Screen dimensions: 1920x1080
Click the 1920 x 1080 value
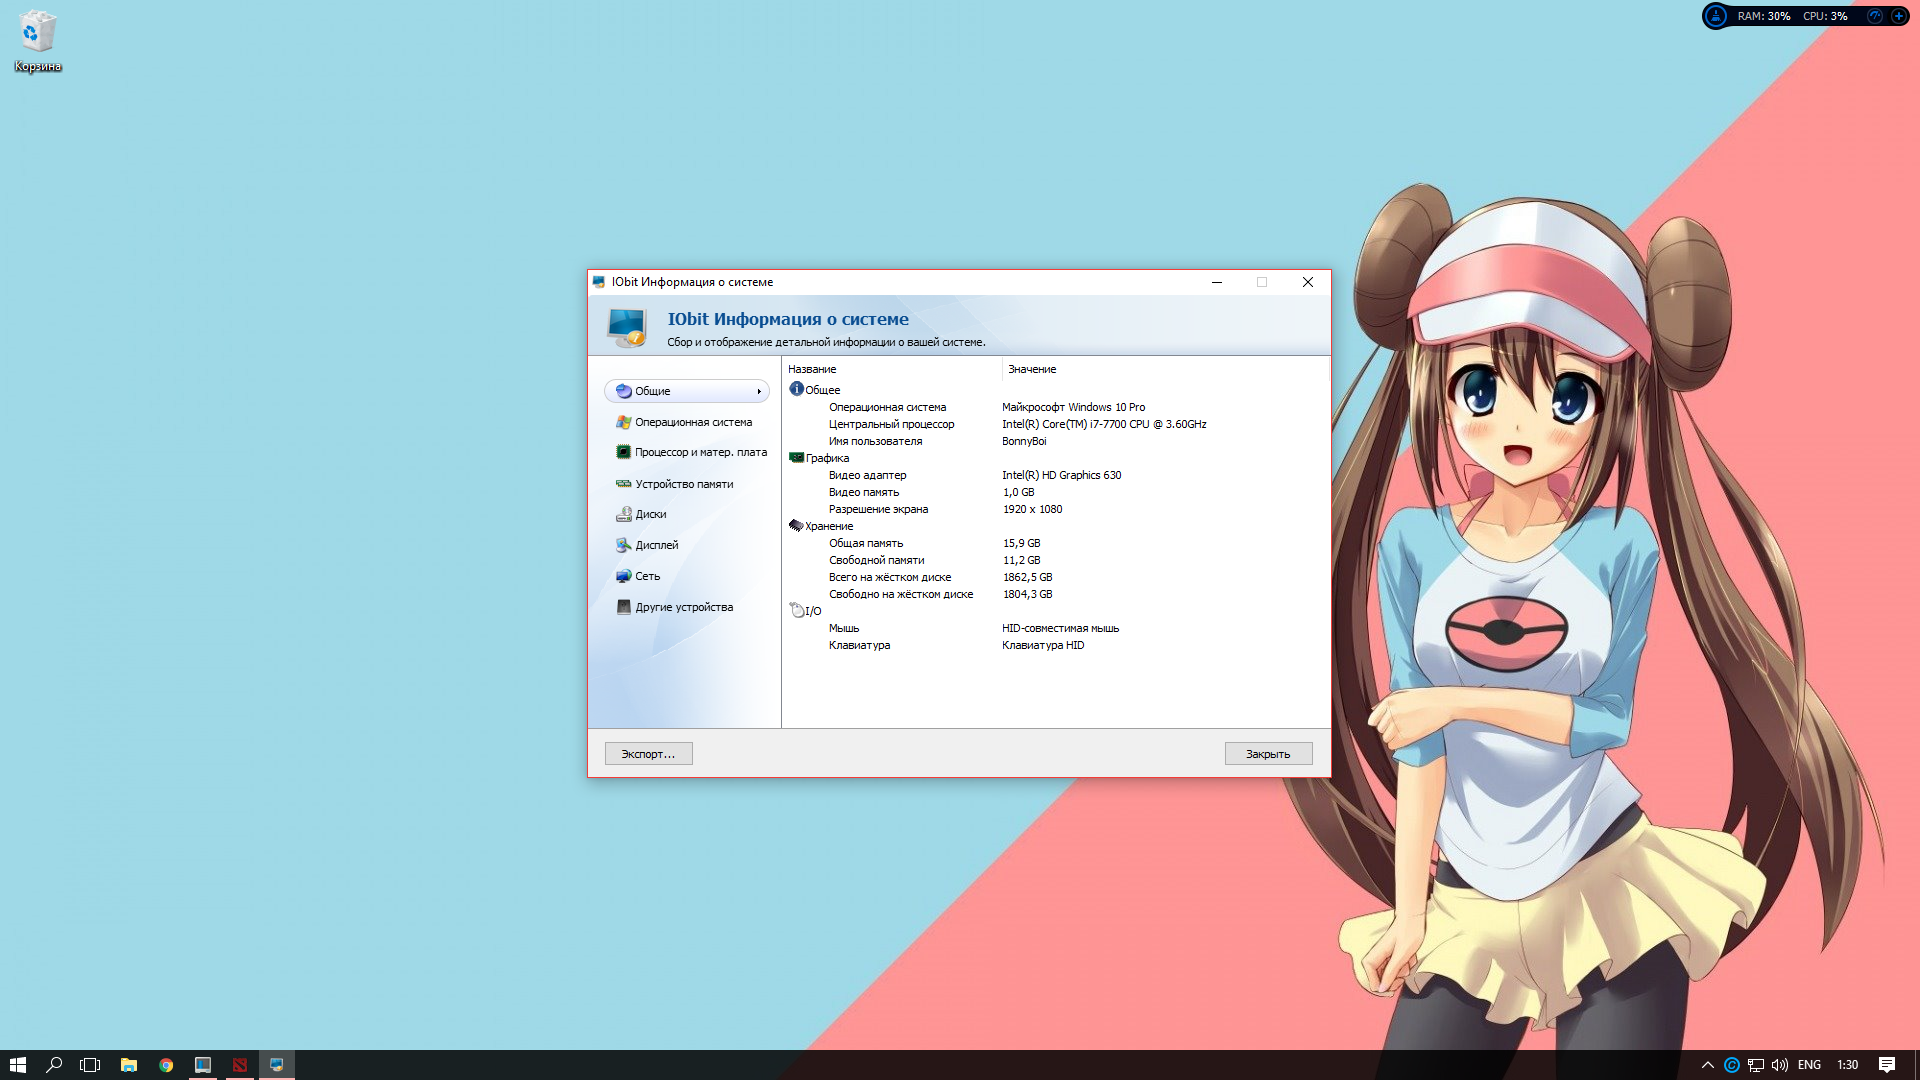click(x=1032, y=509)
